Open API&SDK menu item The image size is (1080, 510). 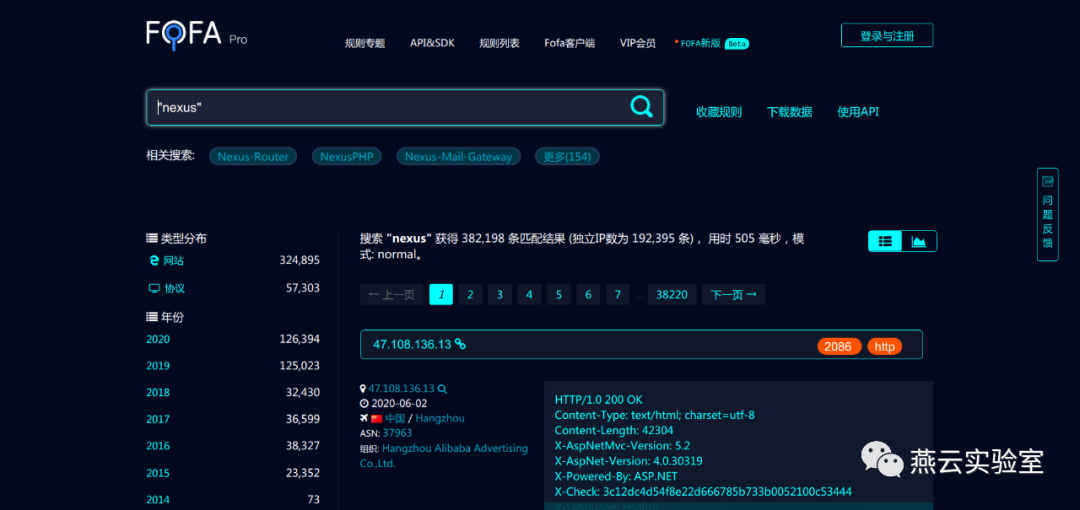(x=432, y=43)
